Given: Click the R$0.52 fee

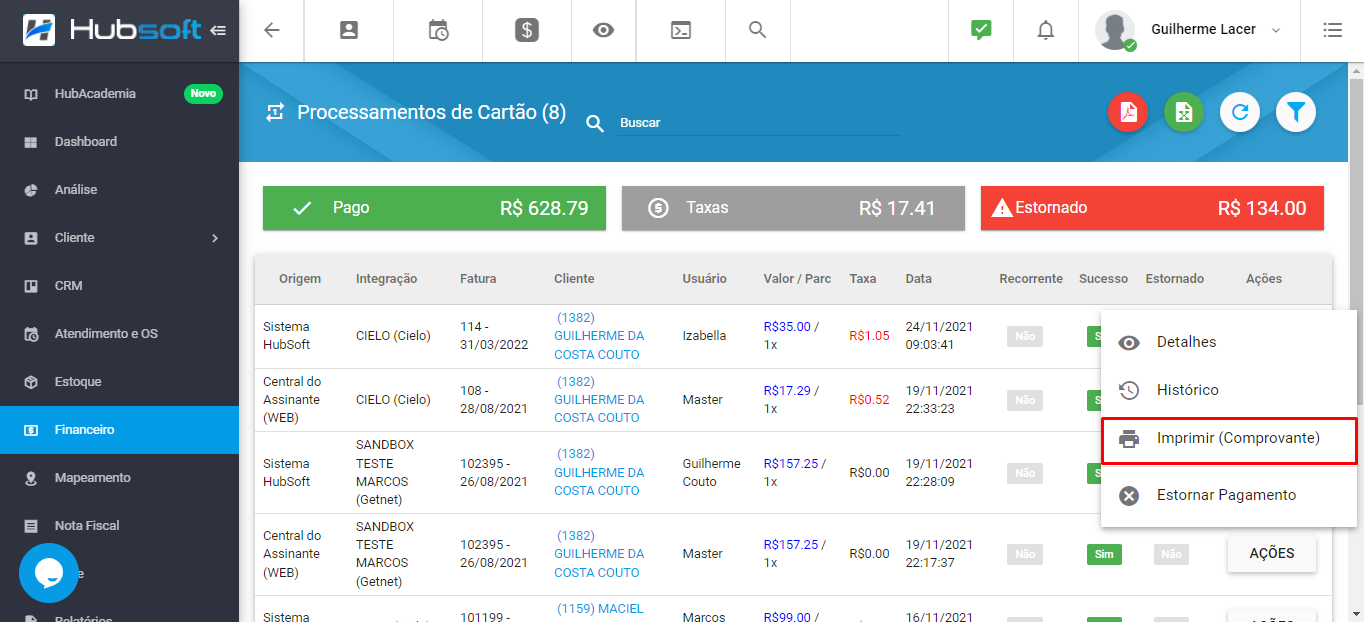Looking at the screenshot, I should pos(869,400).
